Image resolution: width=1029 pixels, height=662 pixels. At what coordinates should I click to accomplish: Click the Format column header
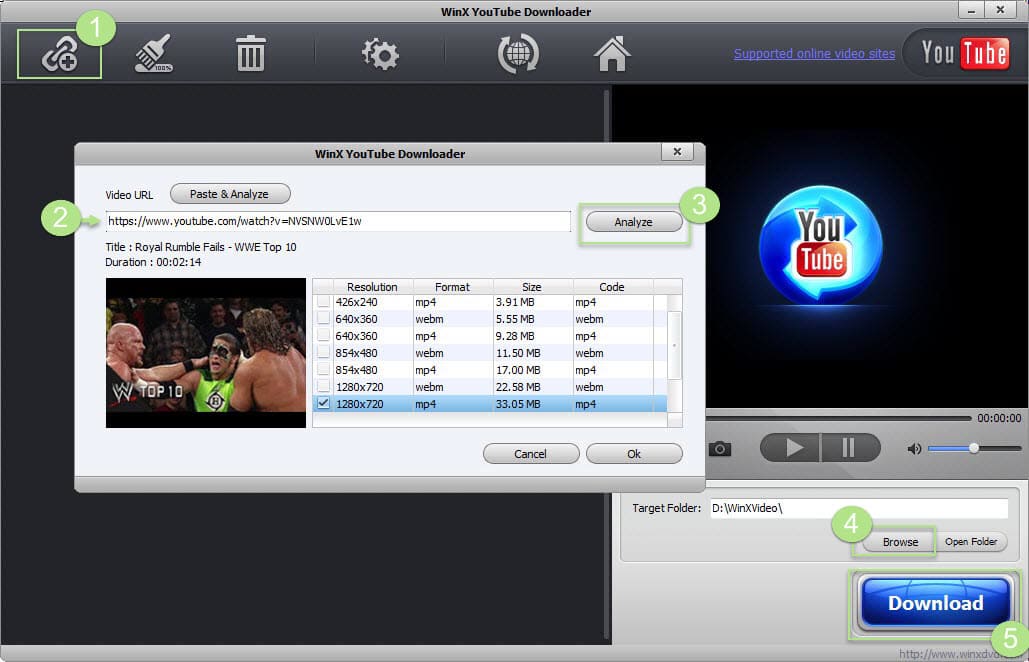452,287
